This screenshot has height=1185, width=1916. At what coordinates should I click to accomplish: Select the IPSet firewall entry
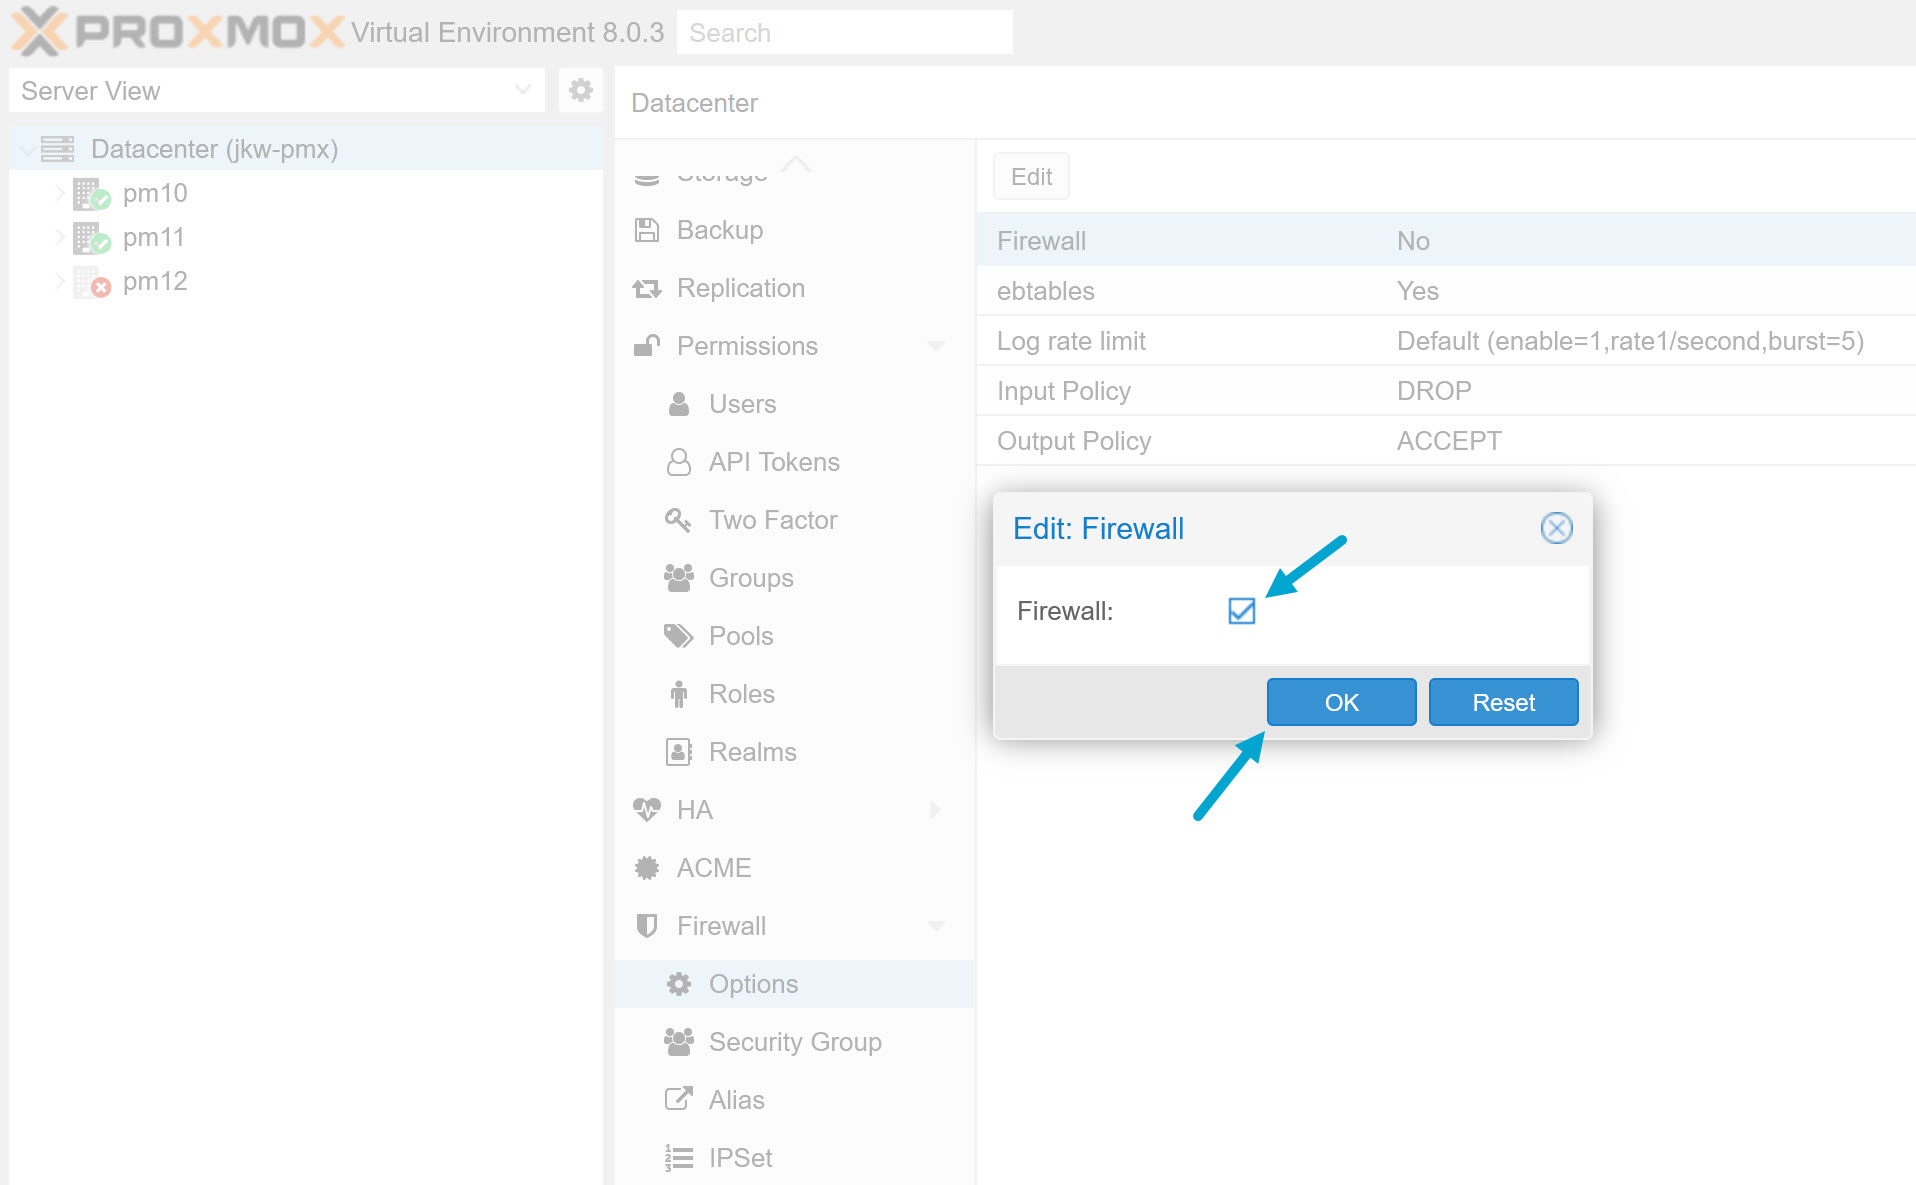[740, 1157]
